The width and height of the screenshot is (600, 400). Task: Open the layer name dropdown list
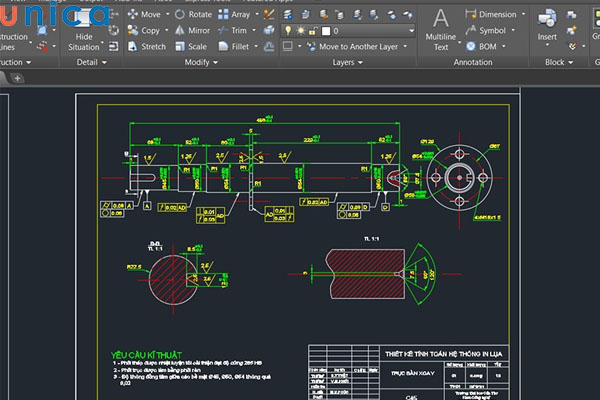click(410, 31)
